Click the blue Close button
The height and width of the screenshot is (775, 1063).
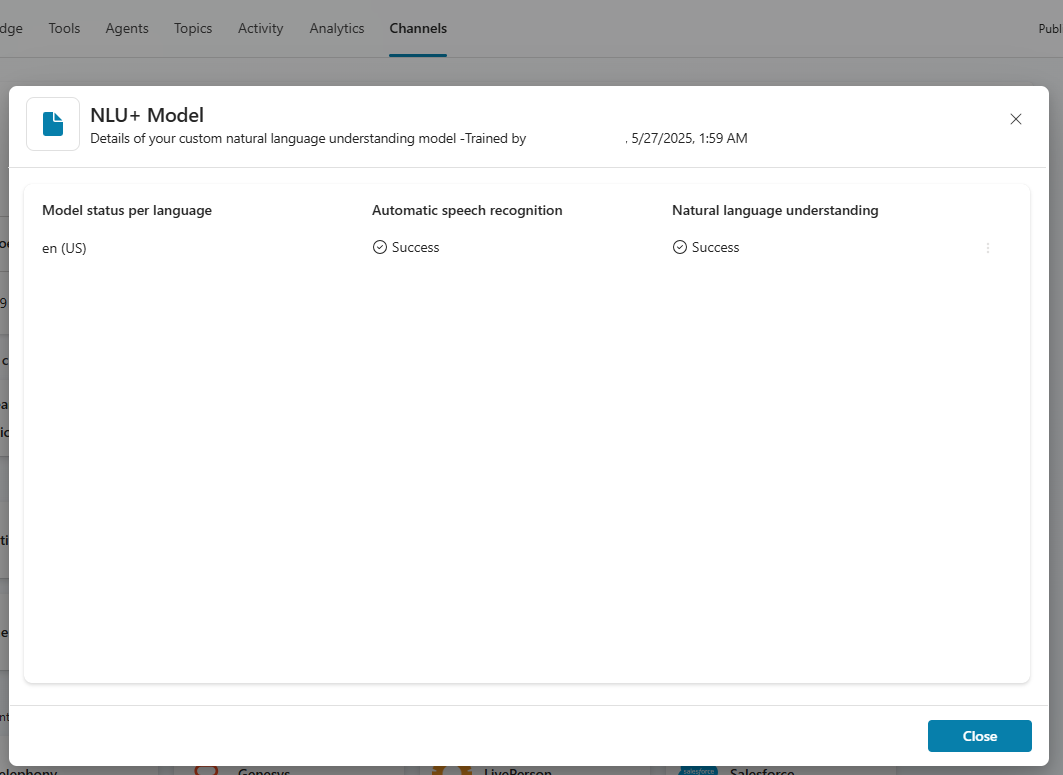click(x=980, y=736)
